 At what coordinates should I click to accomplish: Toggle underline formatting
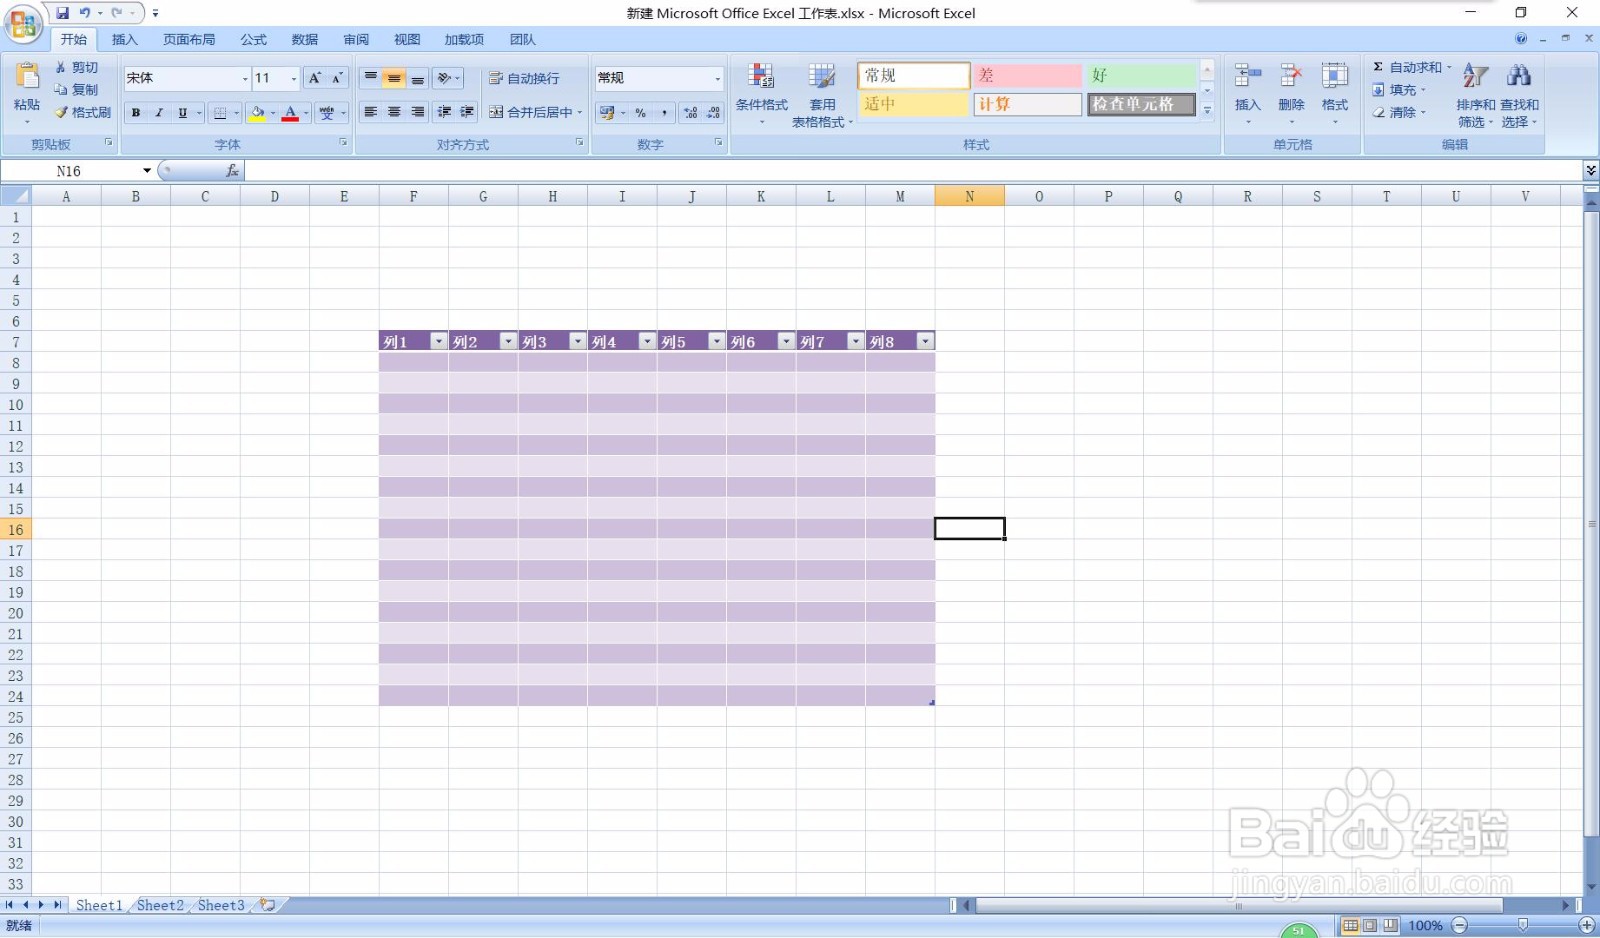tap(182, 113)
